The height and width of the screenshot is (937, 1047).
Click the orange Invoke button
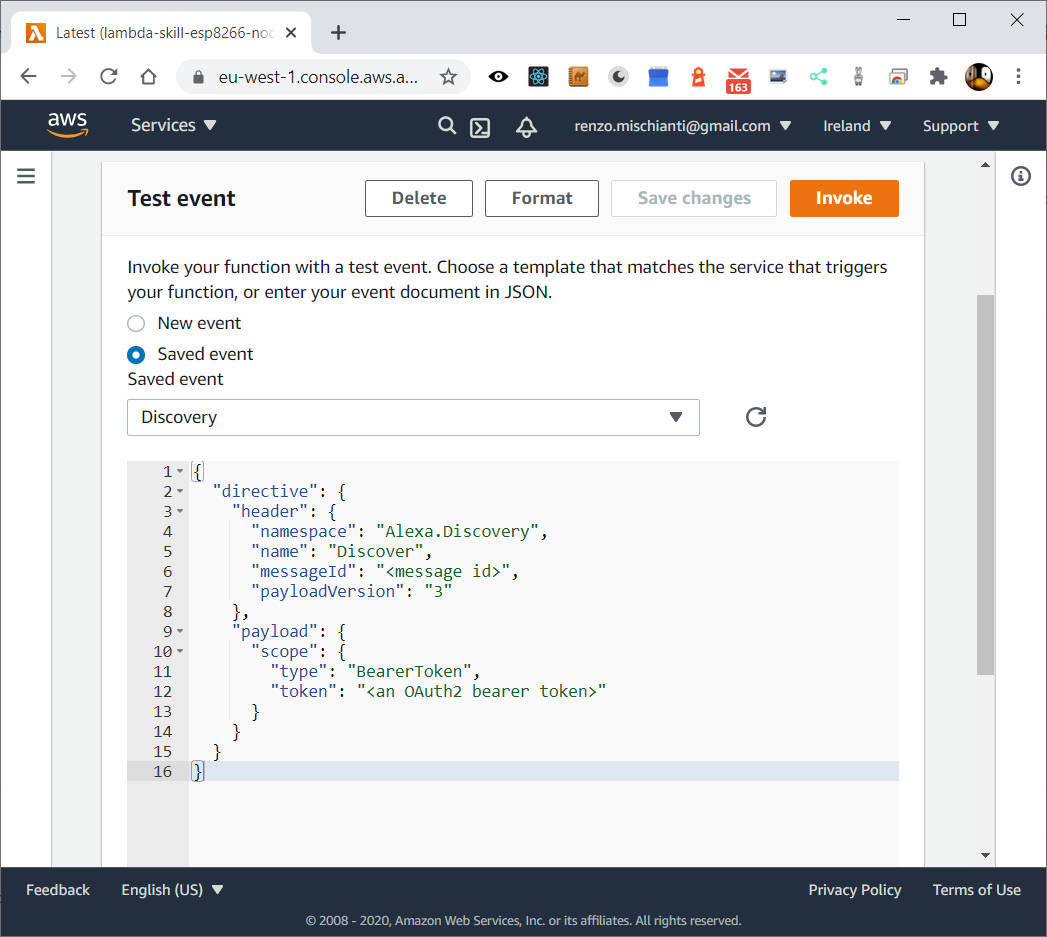point(844,198)
